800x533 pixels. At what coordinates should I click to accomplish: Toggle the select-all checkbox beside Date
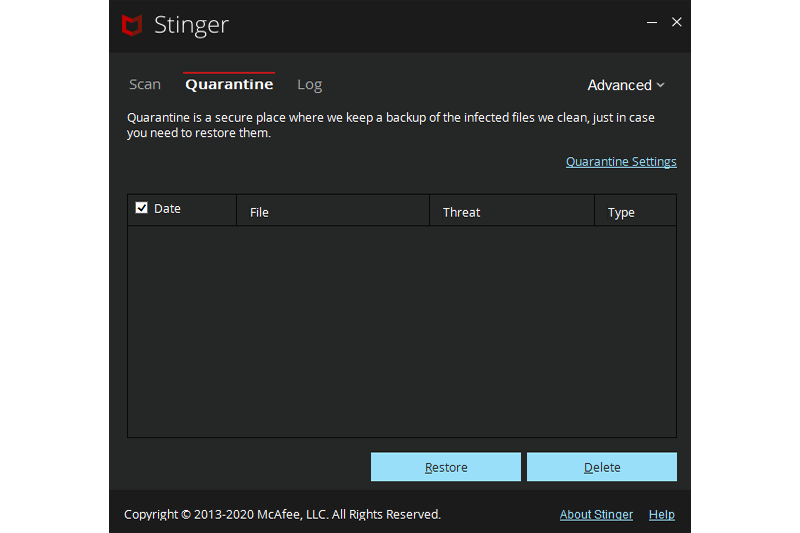[142, 208]
